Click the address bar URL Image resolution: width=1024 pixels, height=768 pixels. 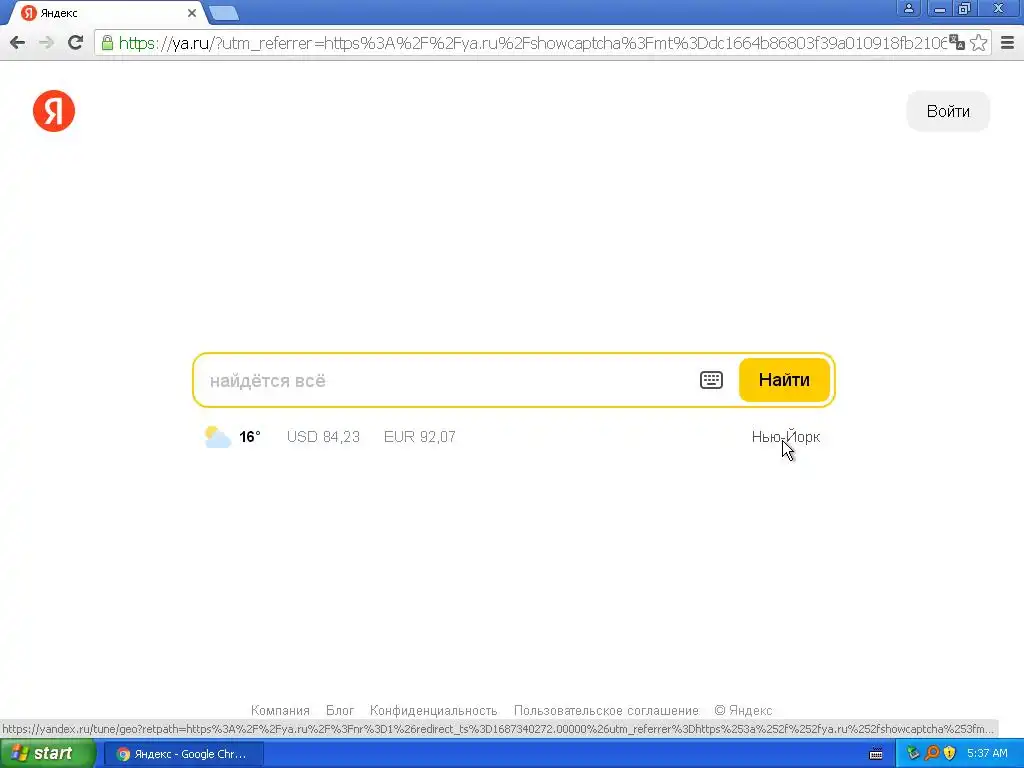[532, 43]
